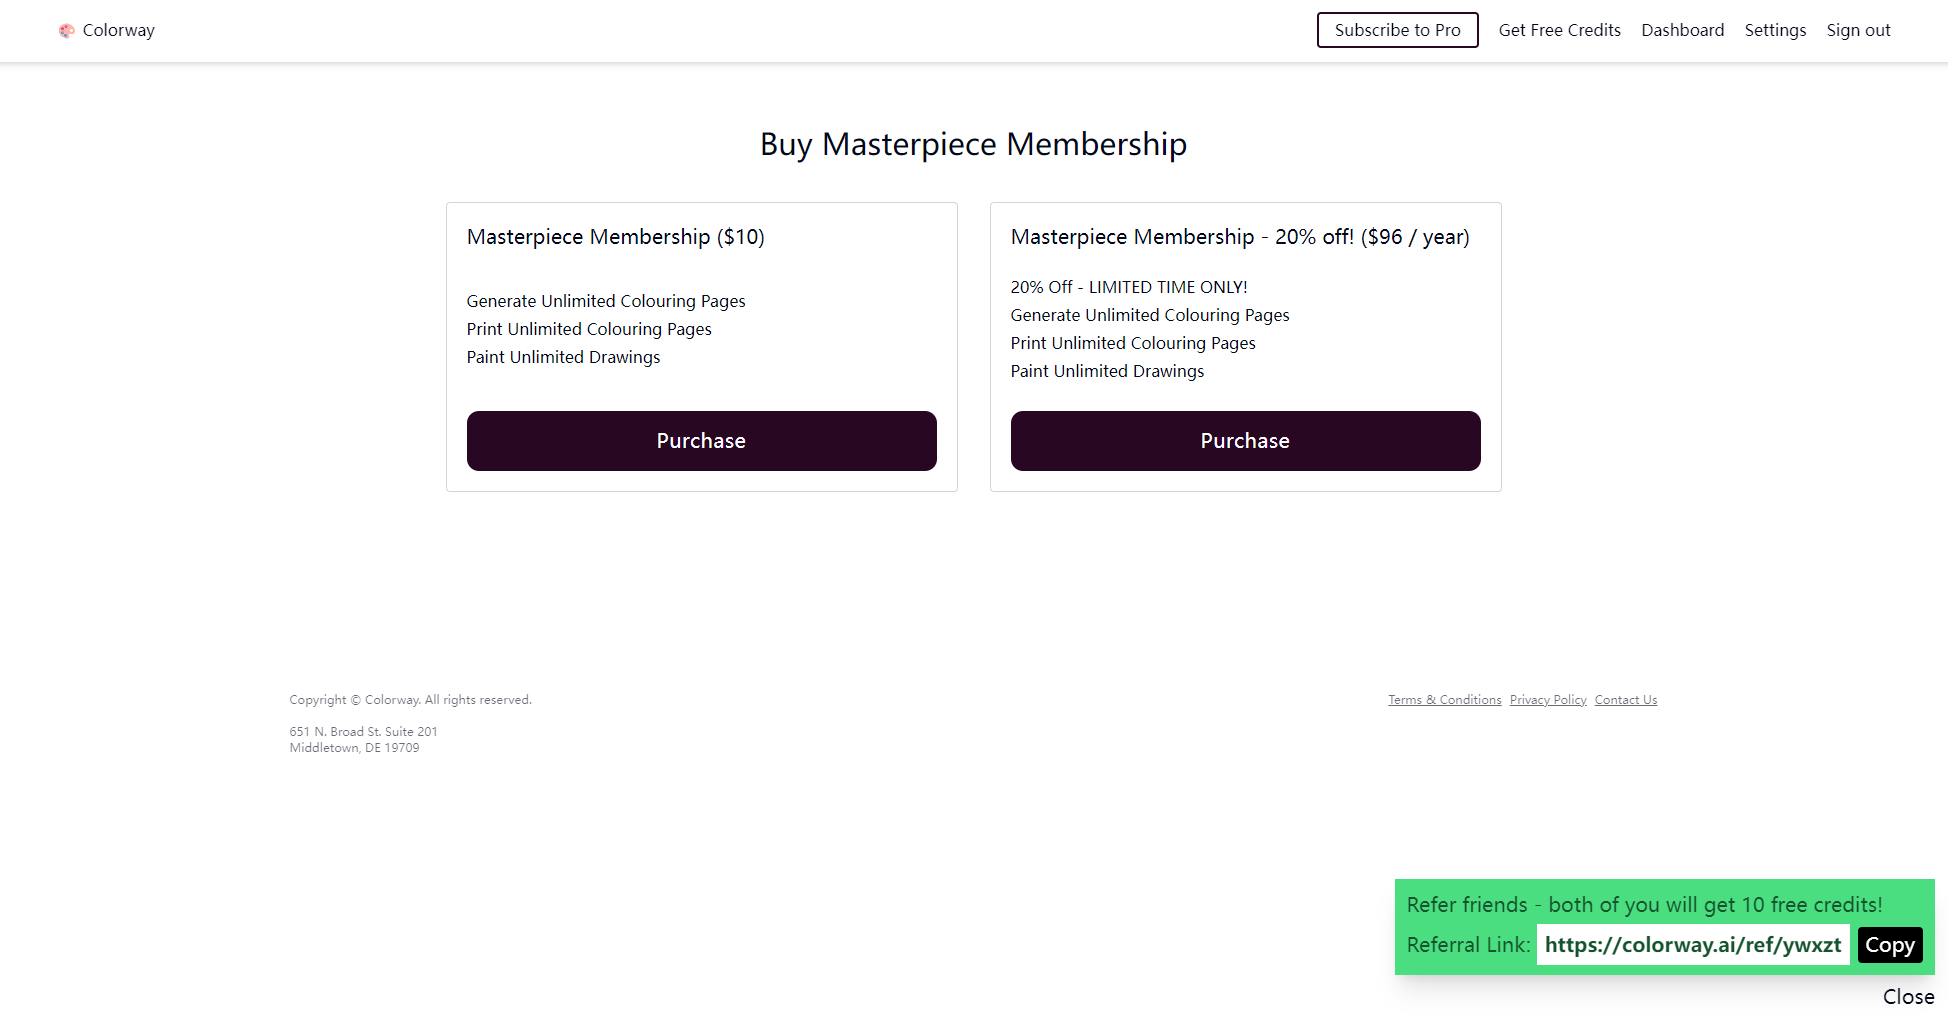Click the Buy Masterpiece Membership heading
Screen dimensions: 1948x1027
tap(973, 144)
